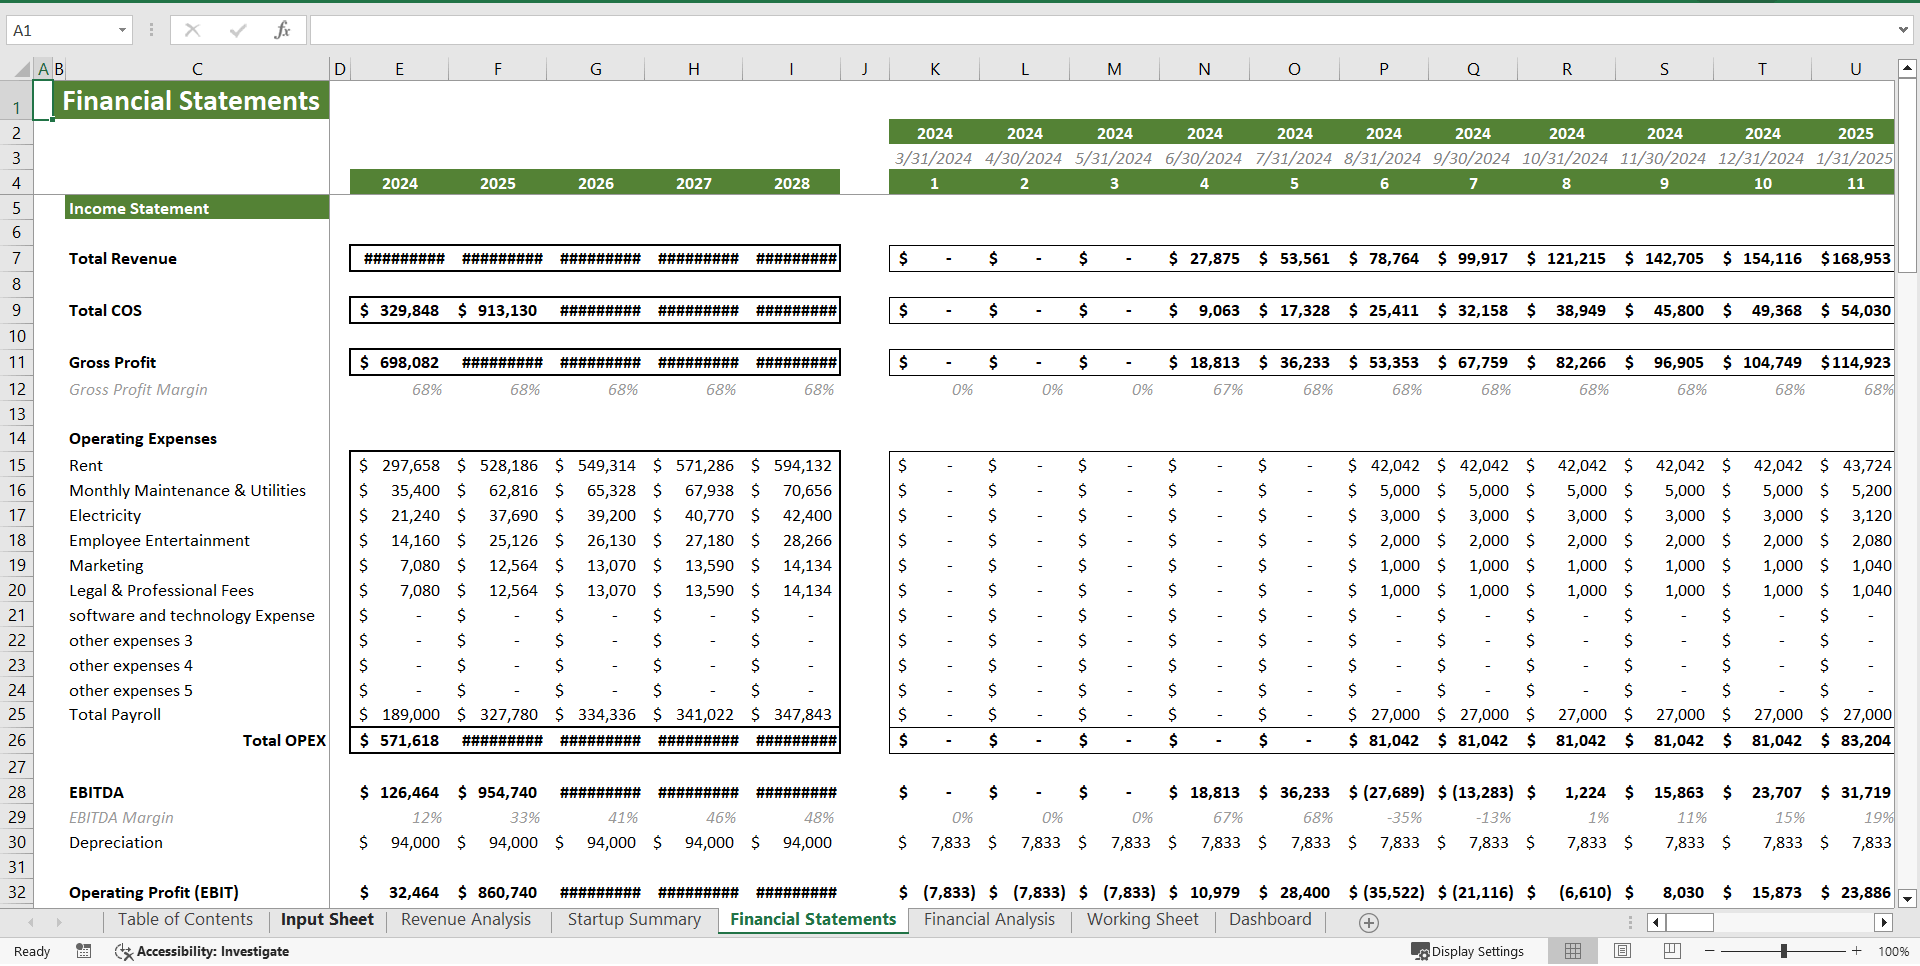
Task: Open the Financial Analysis sheet tab
Action: pos(989,920)
